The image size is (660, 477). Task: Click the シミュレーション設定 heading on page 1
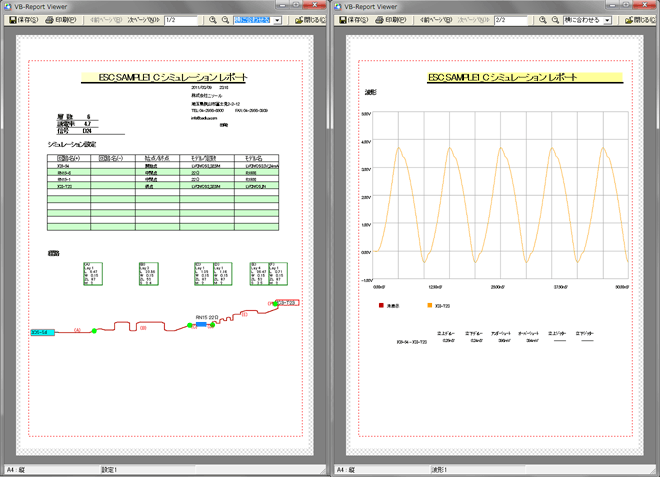[x=72, y=144]
